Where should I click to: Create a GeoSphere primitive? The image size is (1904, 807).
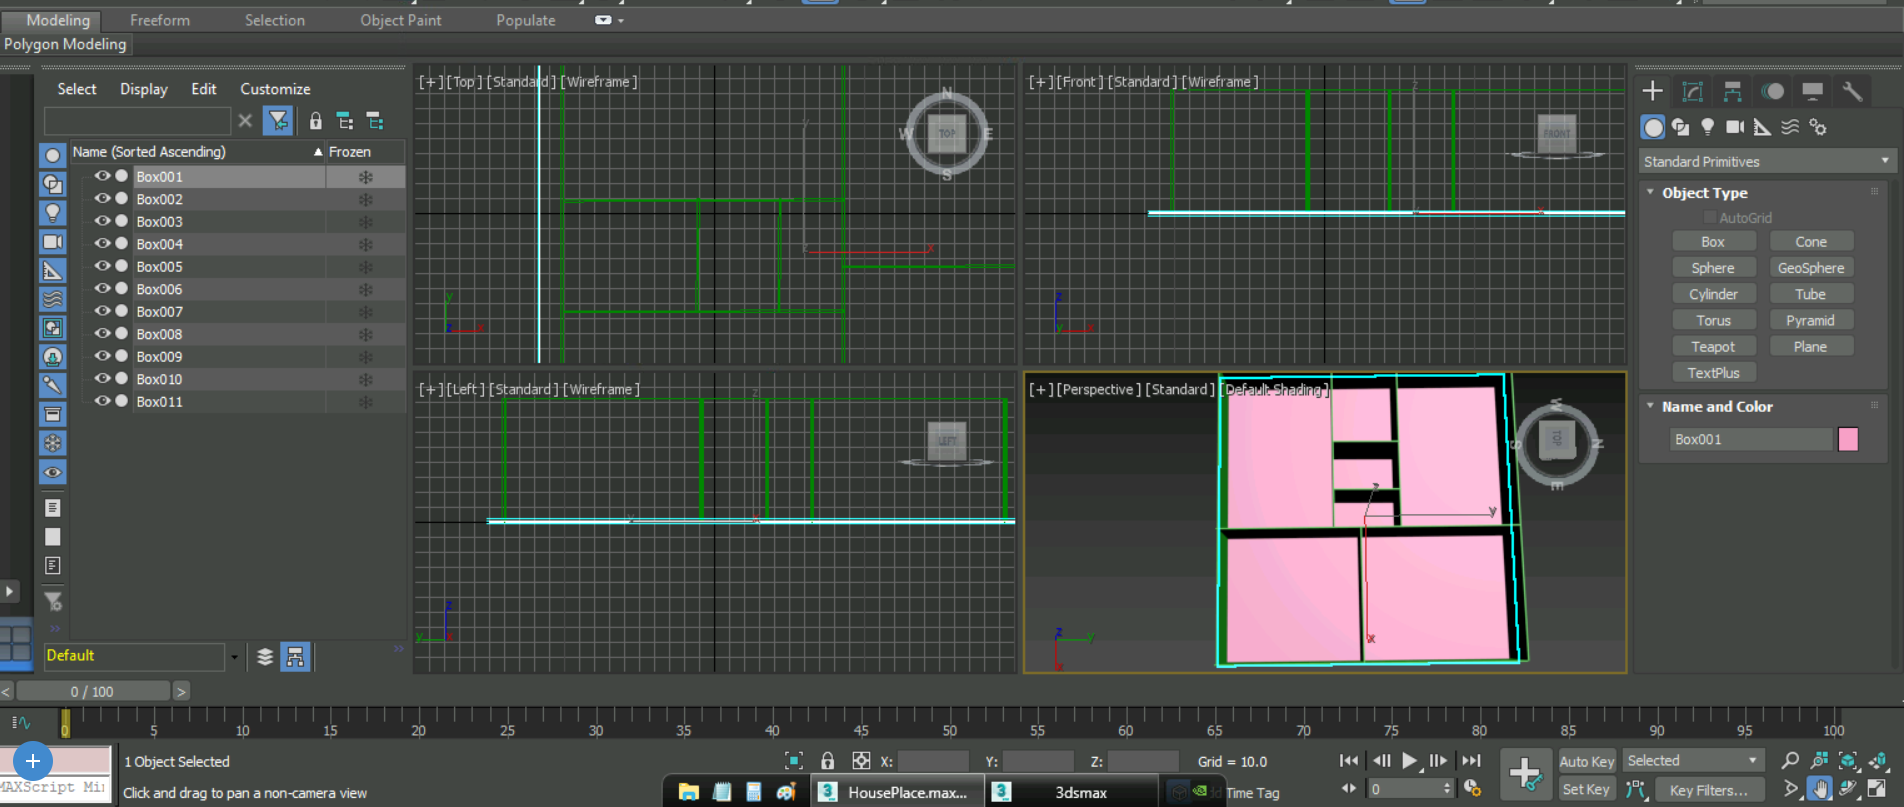click(1811, 268)
